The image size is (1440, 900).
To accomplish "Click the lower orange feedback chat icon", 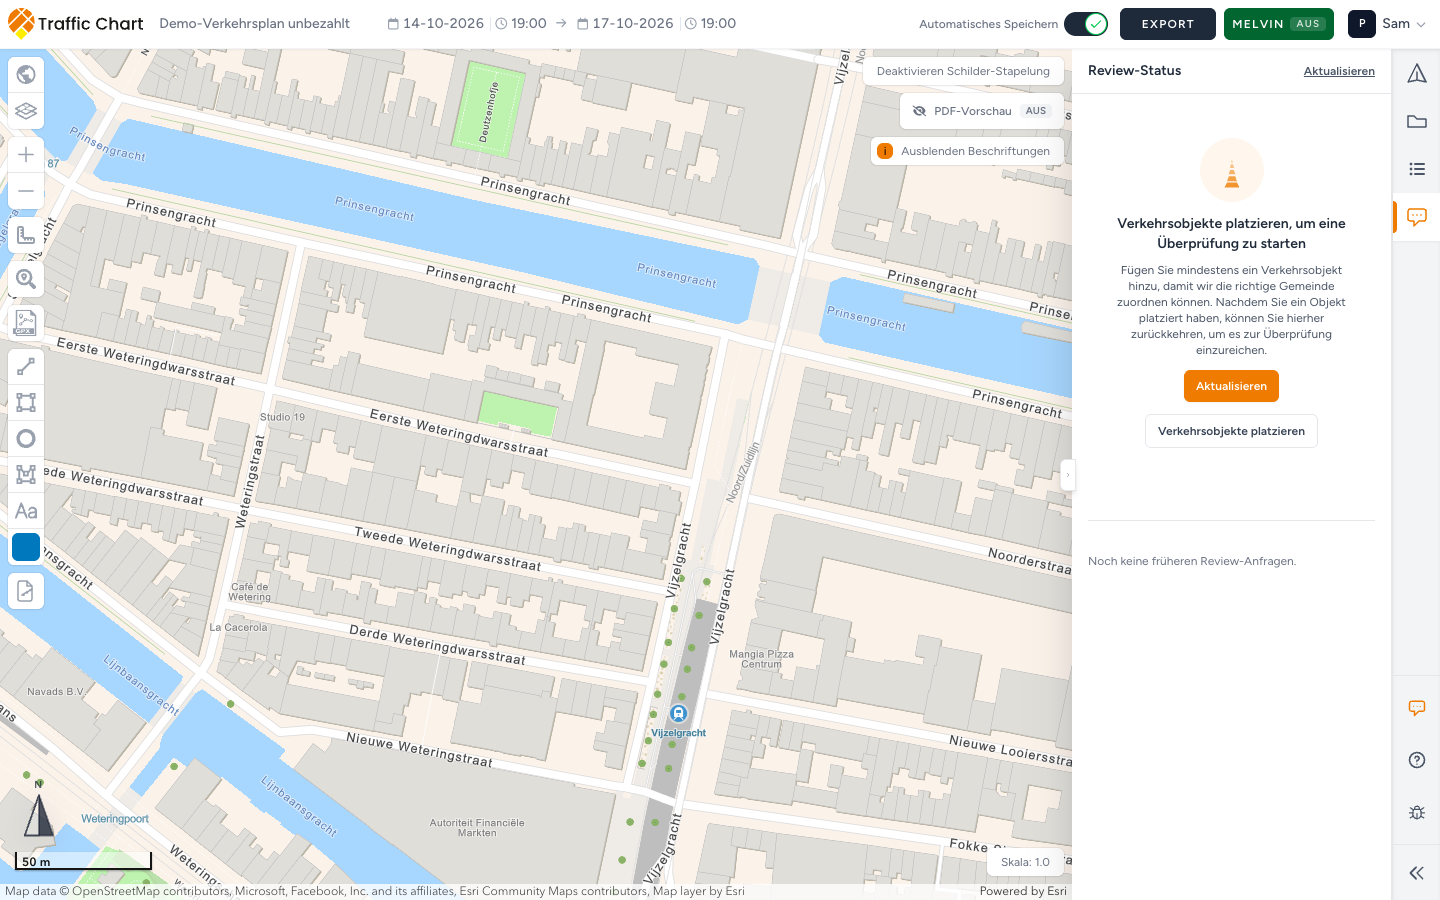I will tap(1417, 708).
